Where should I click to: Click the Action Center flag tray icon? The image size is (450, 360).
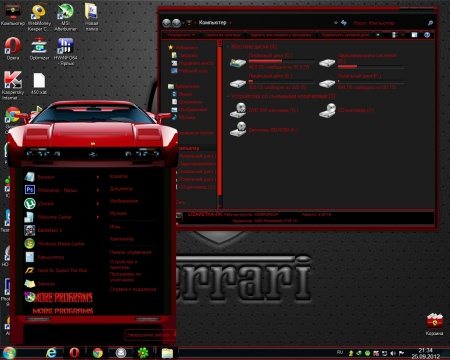(x=401, y=353)
